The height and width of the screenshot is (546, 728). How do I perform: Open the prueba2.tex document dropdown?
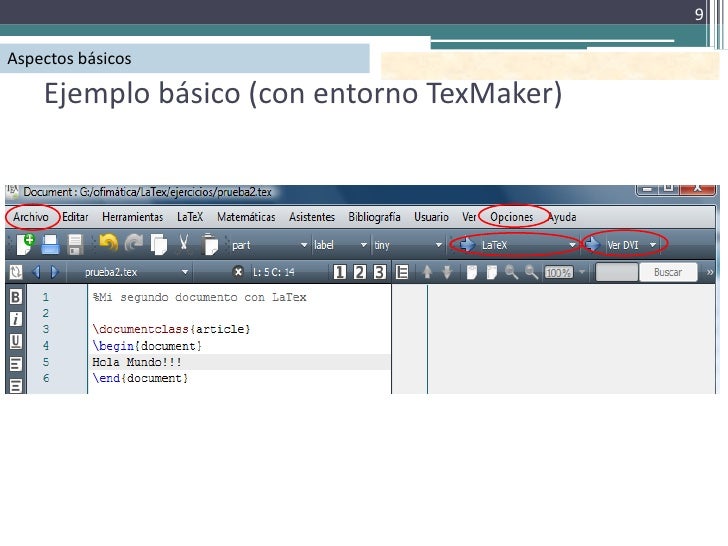185,272
